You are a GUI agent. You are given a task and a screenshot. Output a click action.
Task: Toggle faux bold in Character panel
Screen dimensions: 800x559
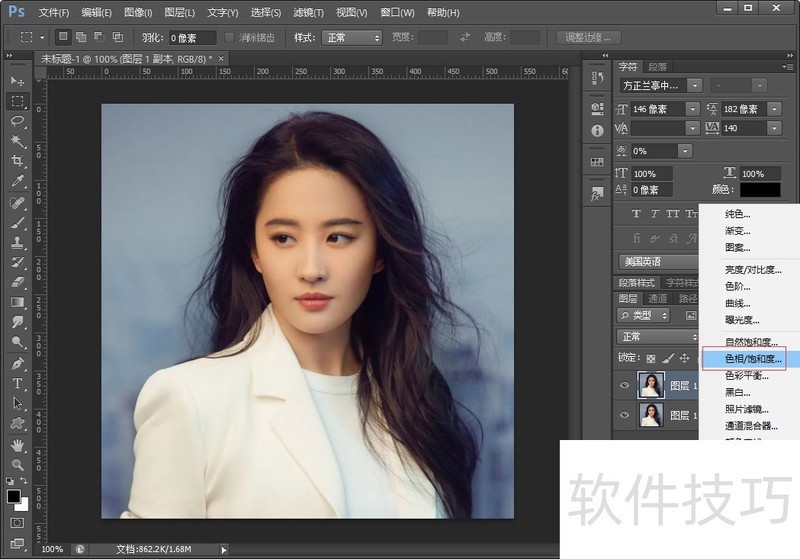coord(636,214)
